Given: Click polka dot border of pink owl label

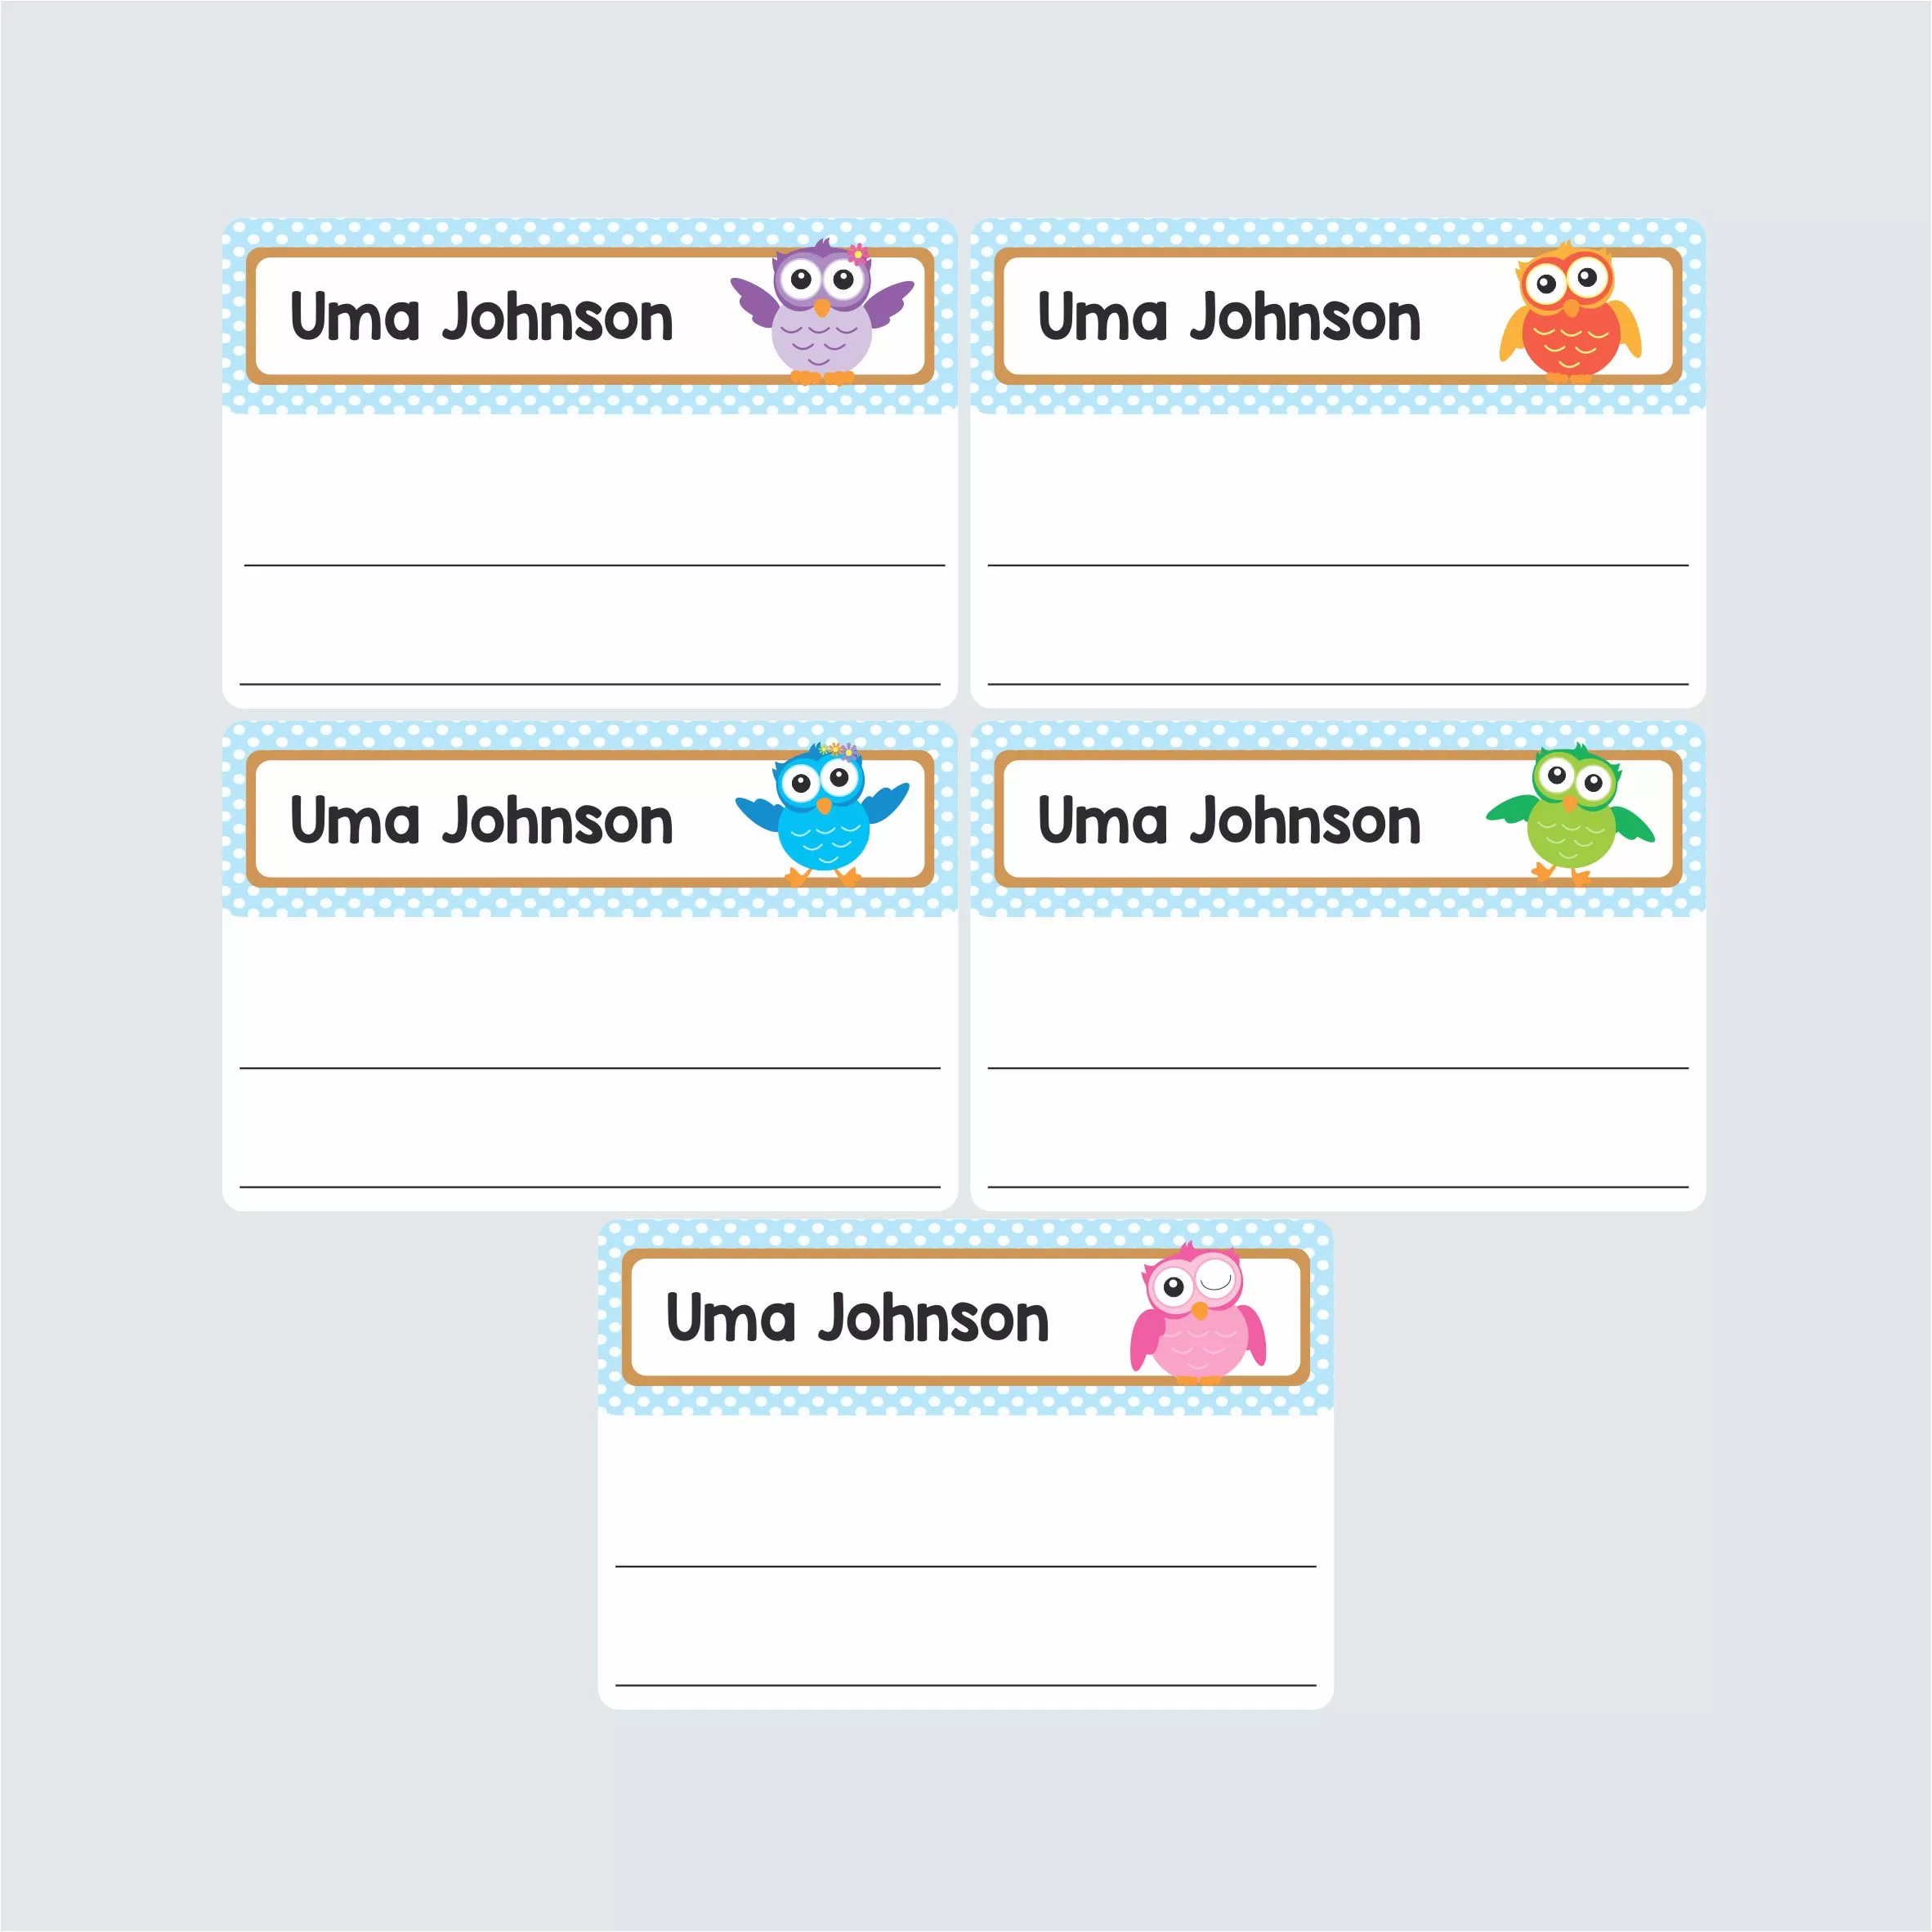Looking at the screenshot, I should 966,1400.
